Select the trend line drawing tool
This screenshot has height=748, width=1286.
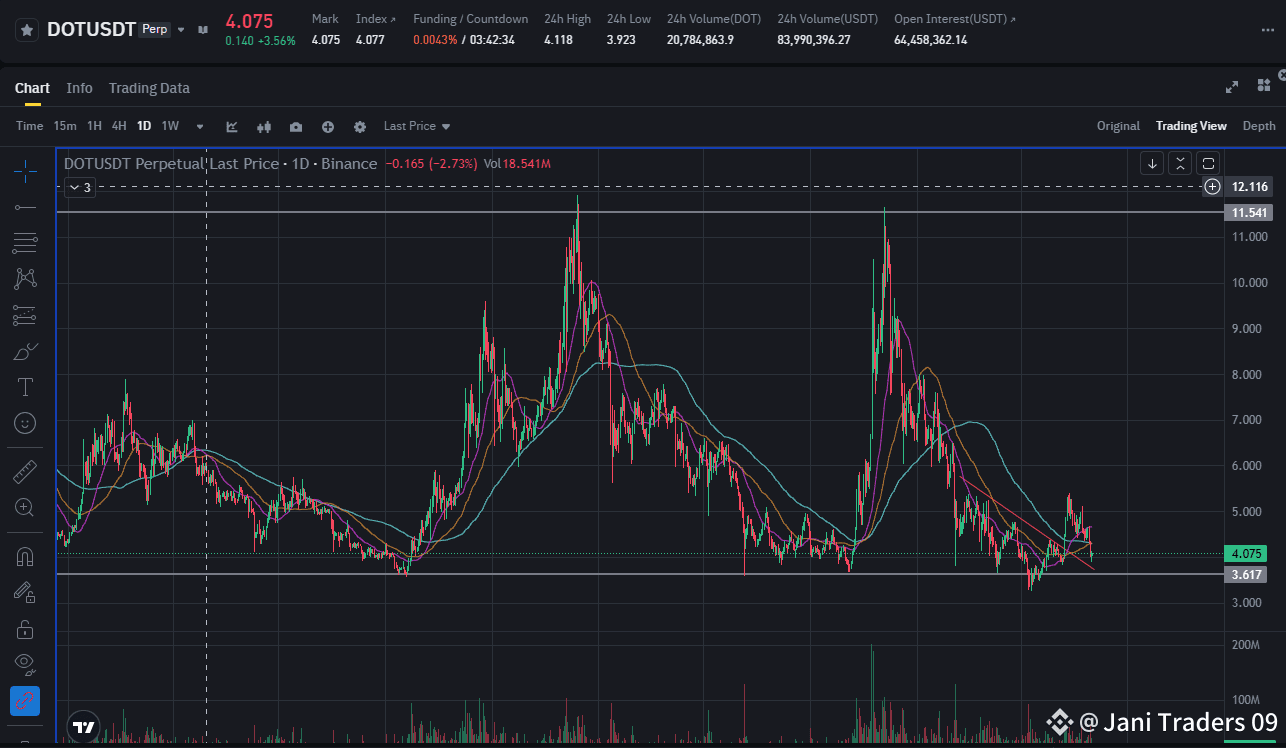tap(25, 207)
